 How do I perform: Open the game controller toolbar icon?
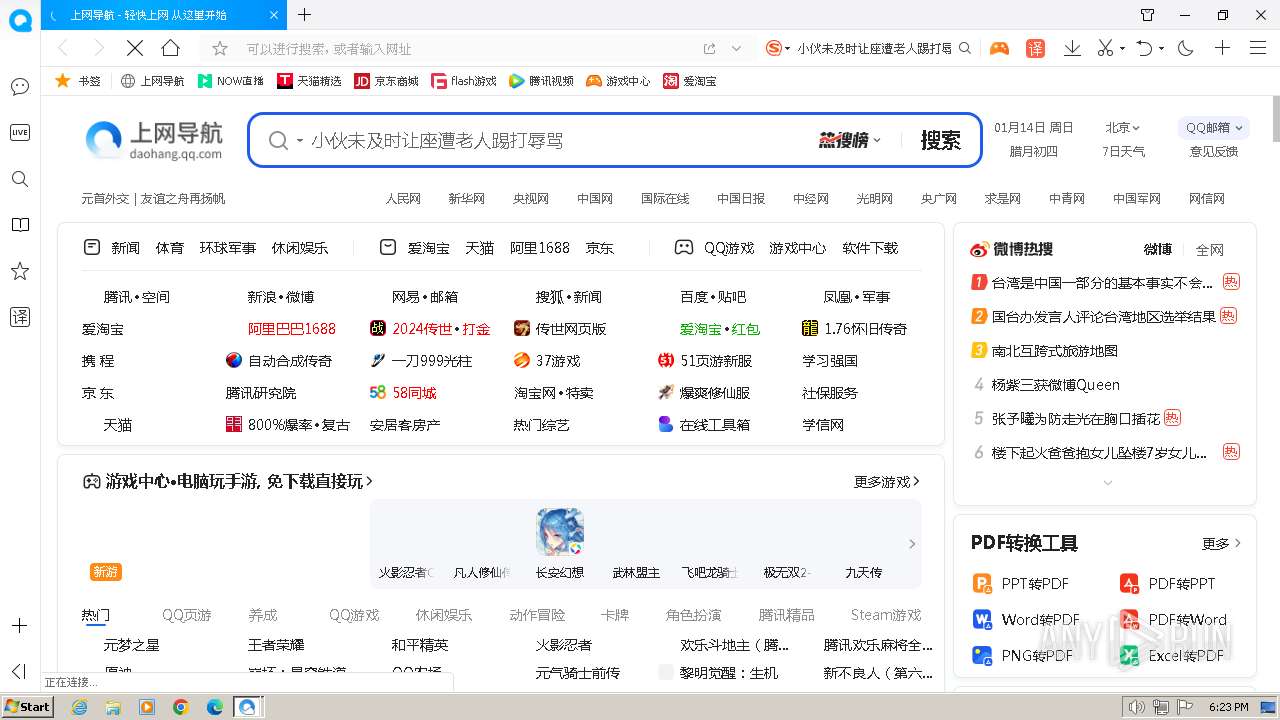pos(999,48)
